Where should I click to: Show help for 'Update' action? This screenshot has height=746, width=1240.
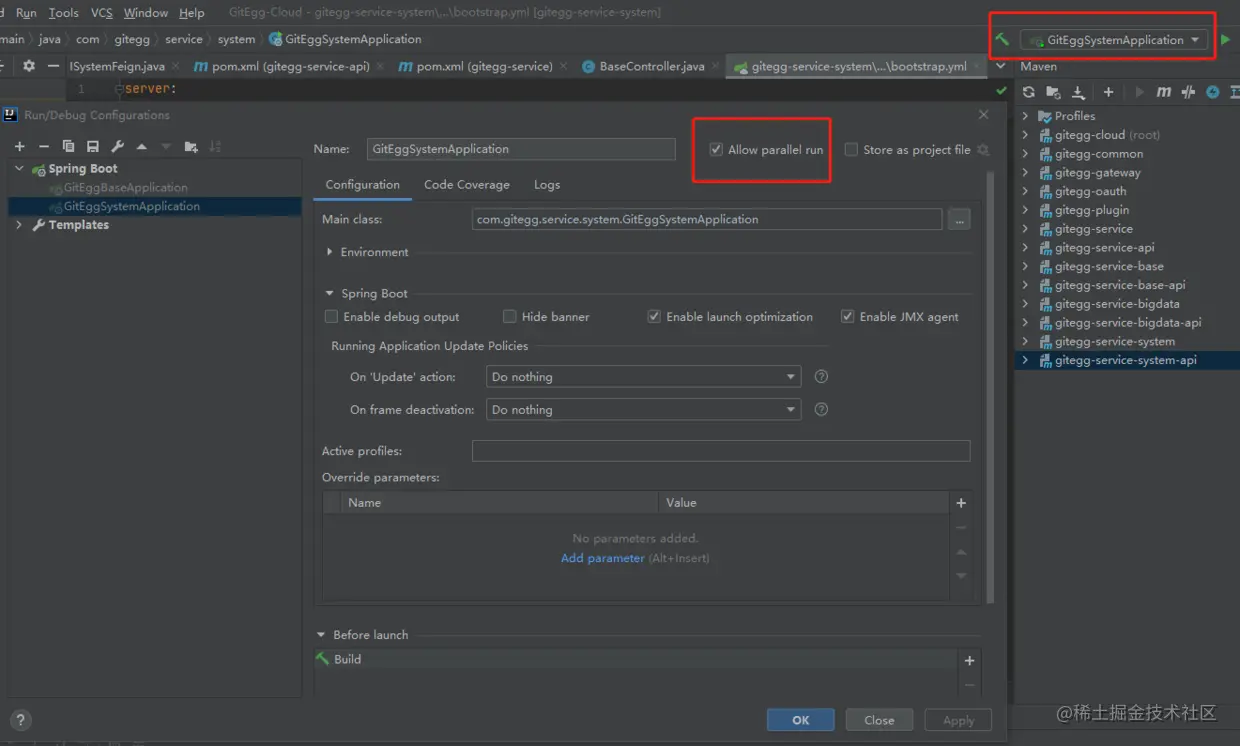point(821,377)
